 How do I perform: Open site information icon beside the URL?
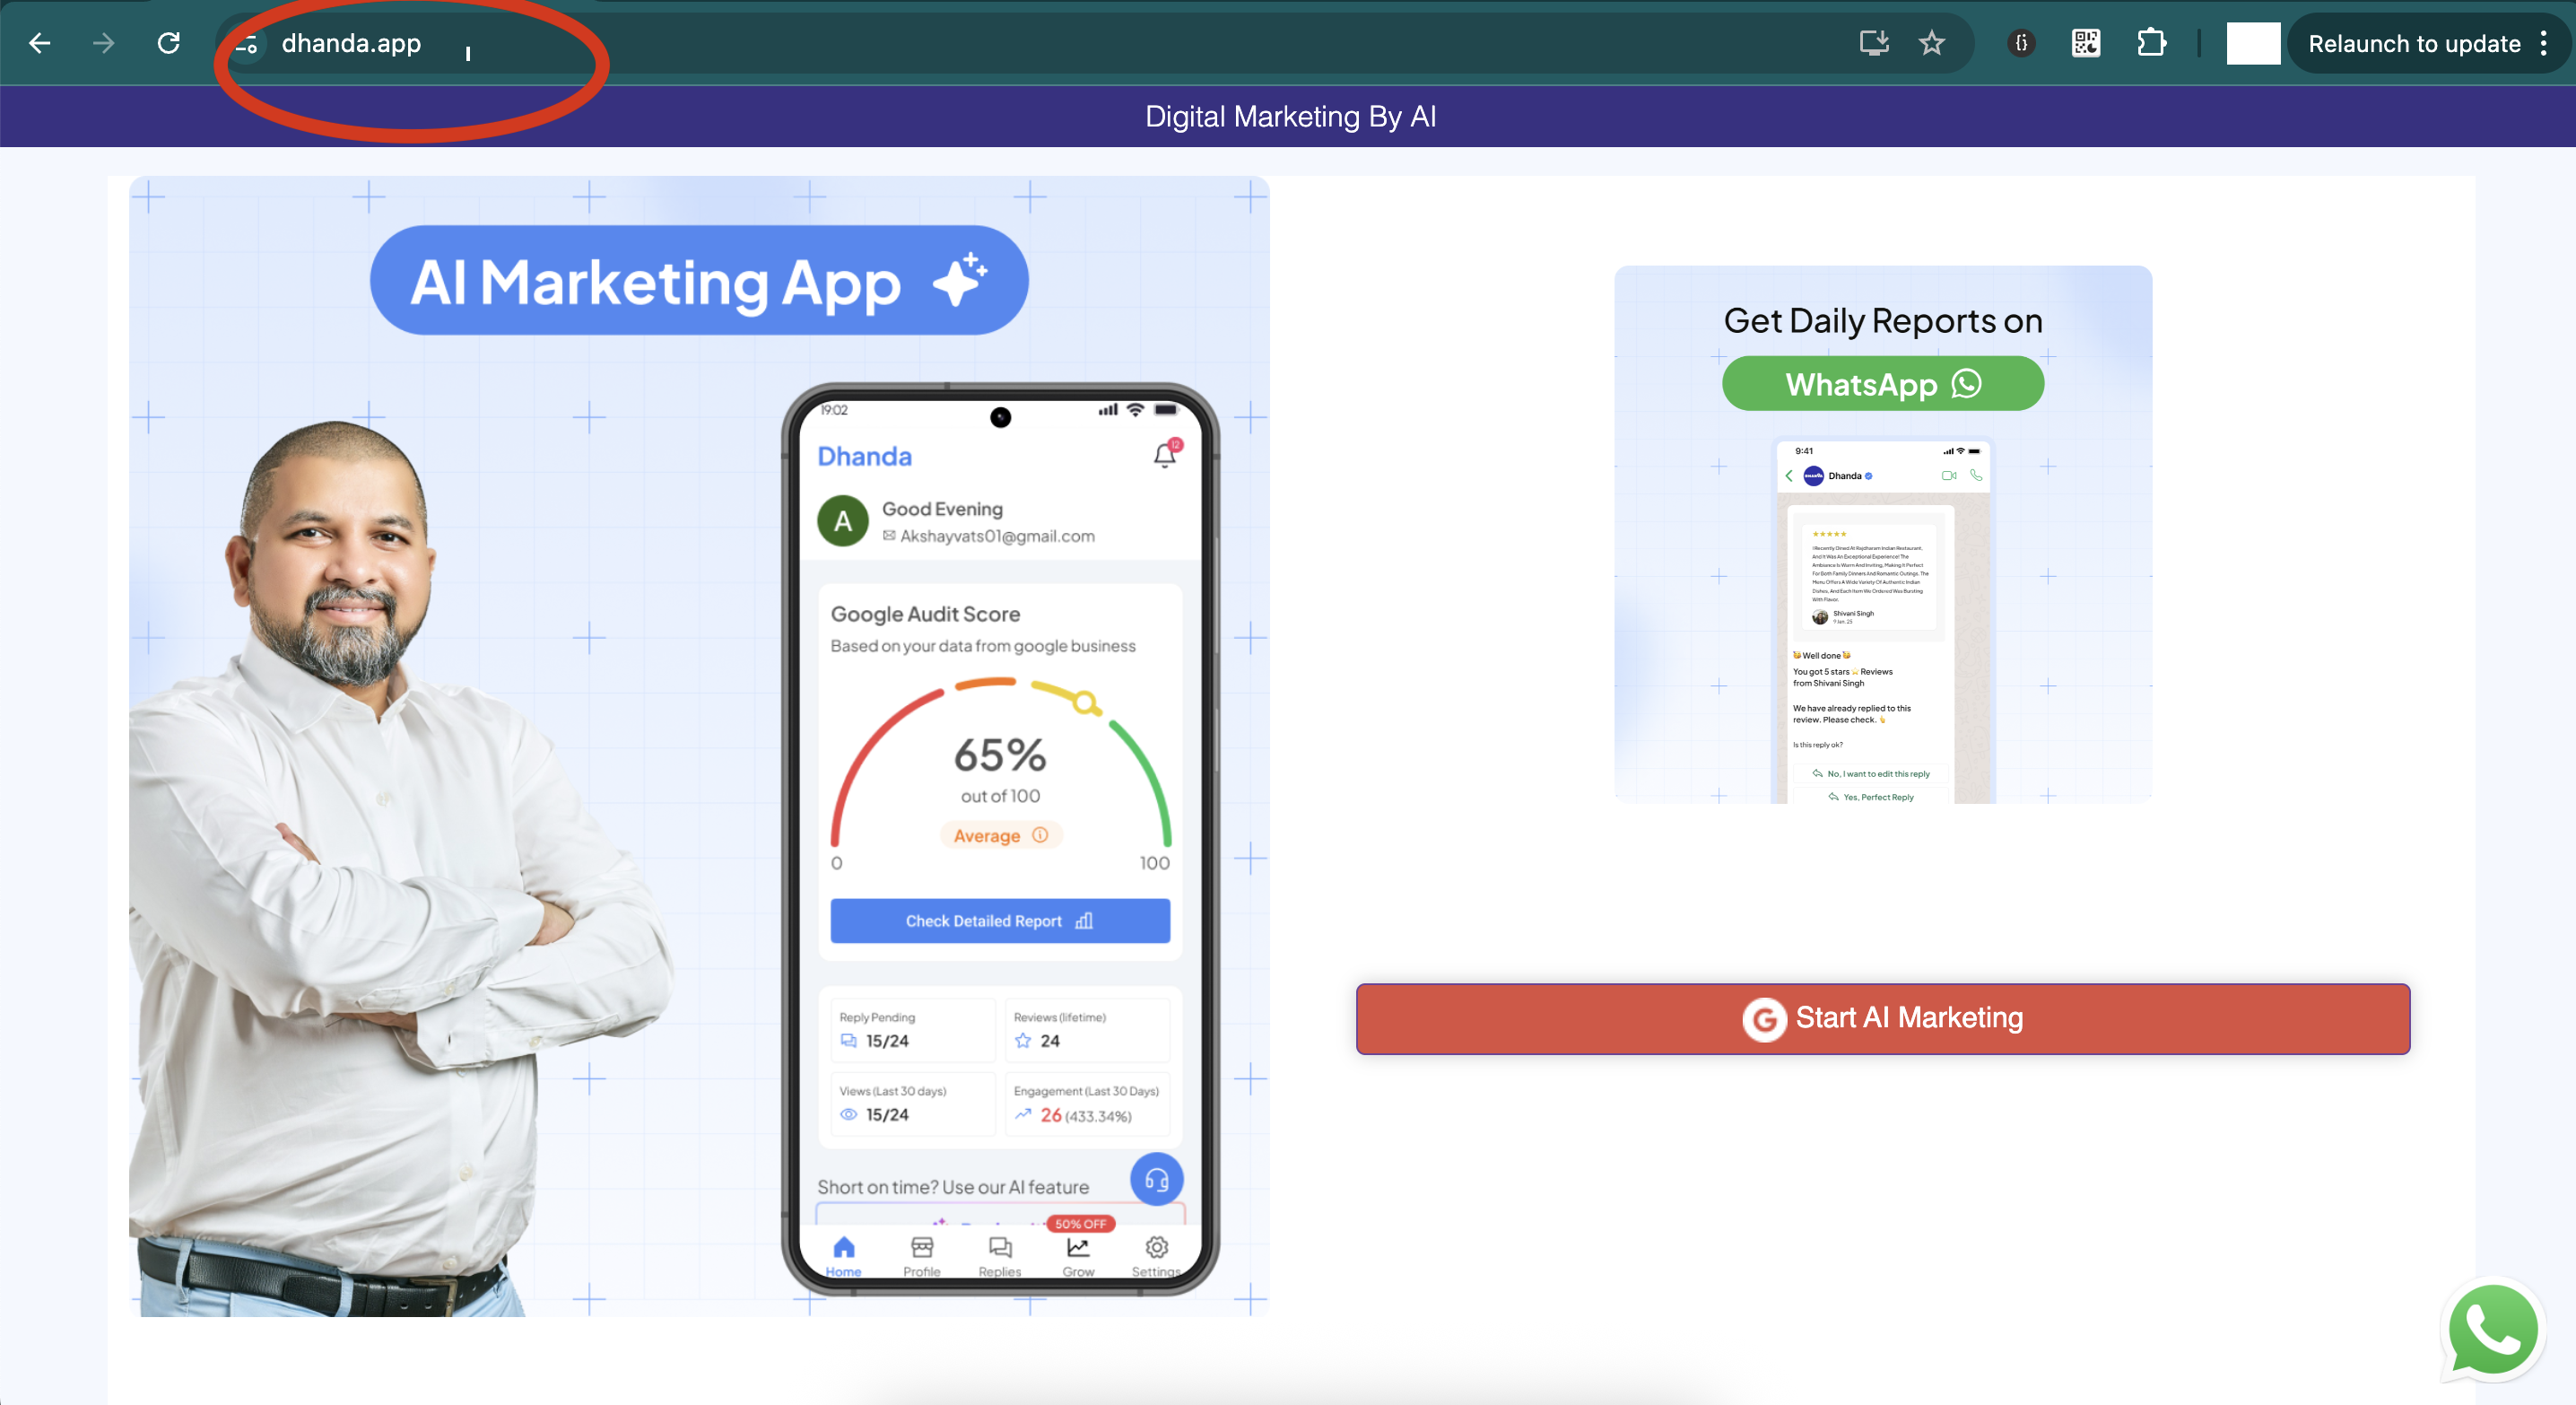click(x=247, y=44)
